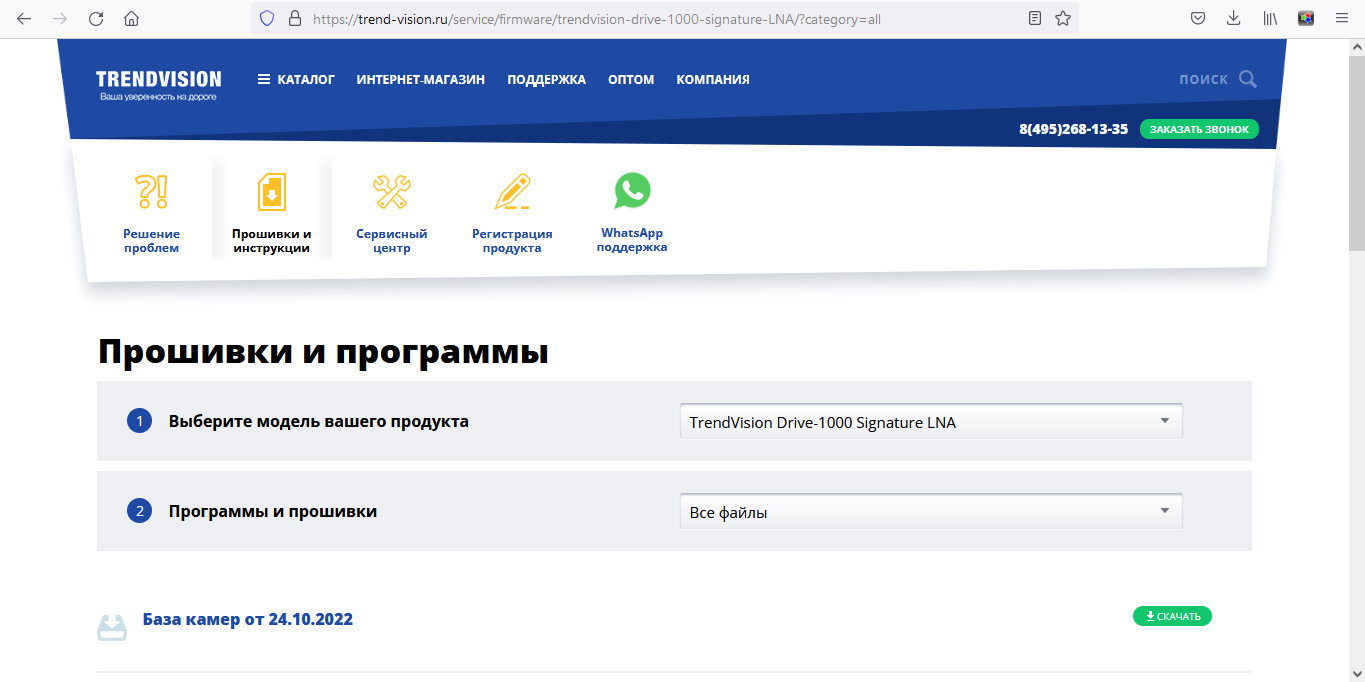Click the browser Back arrow

click(24, 18)
